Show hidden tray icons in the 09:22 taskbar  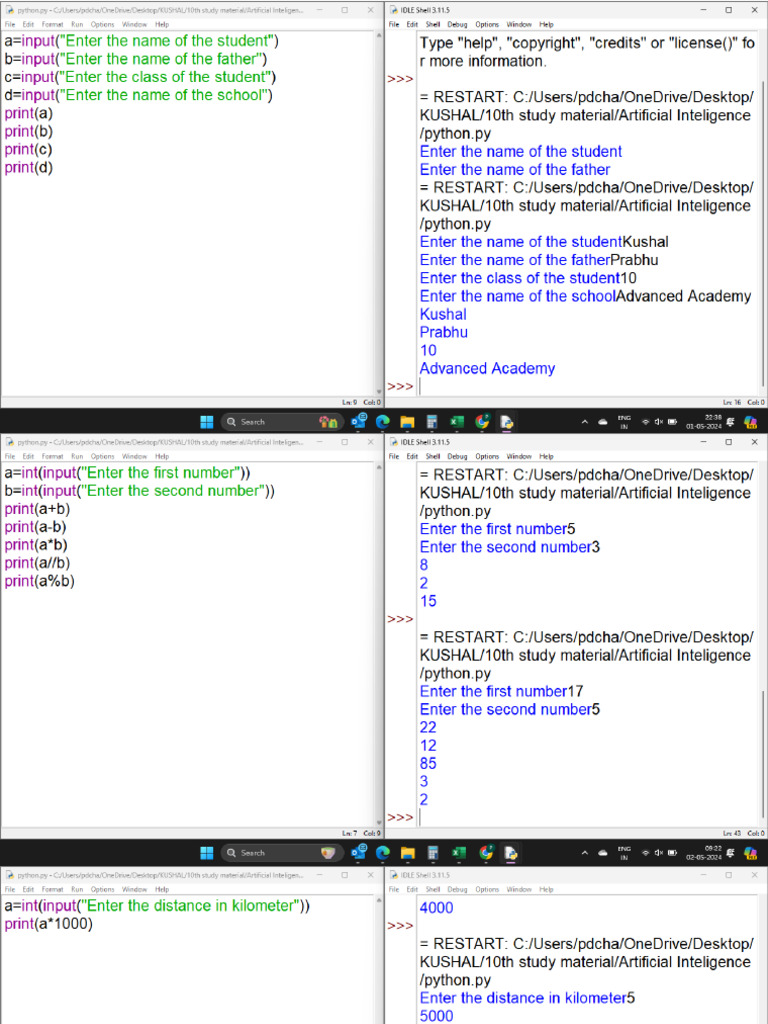(585, 853)
